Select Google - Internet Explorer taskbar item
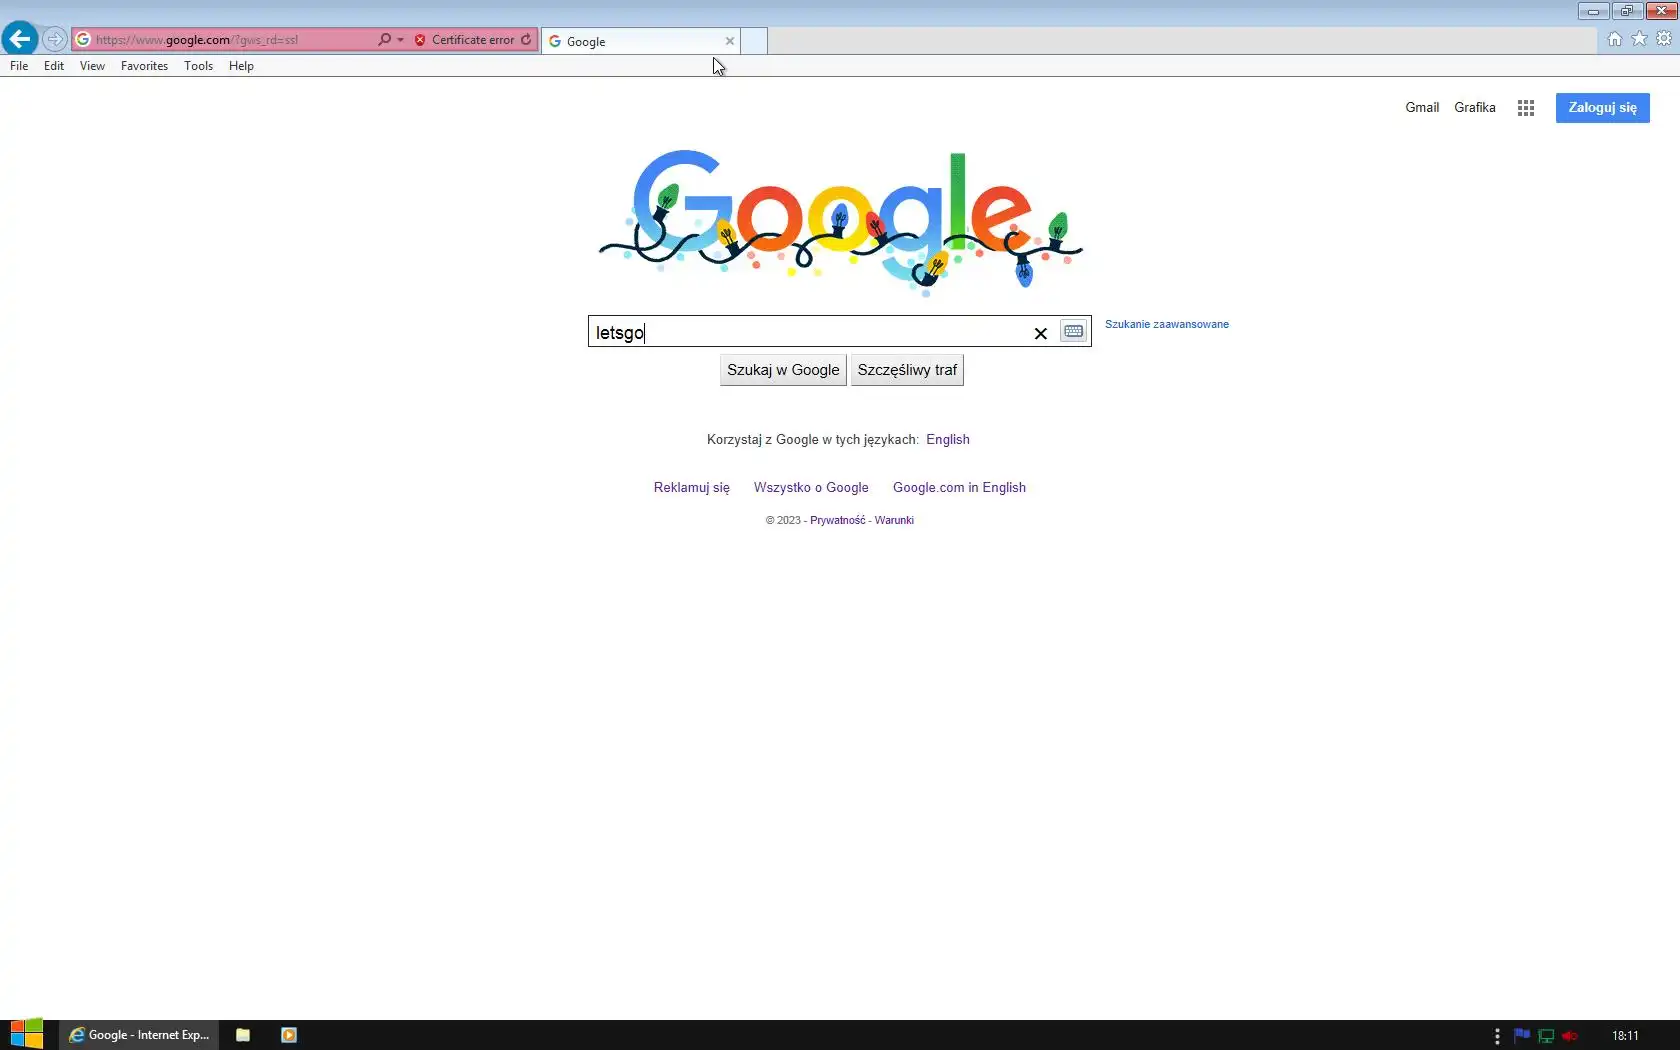 (139, 1035)
